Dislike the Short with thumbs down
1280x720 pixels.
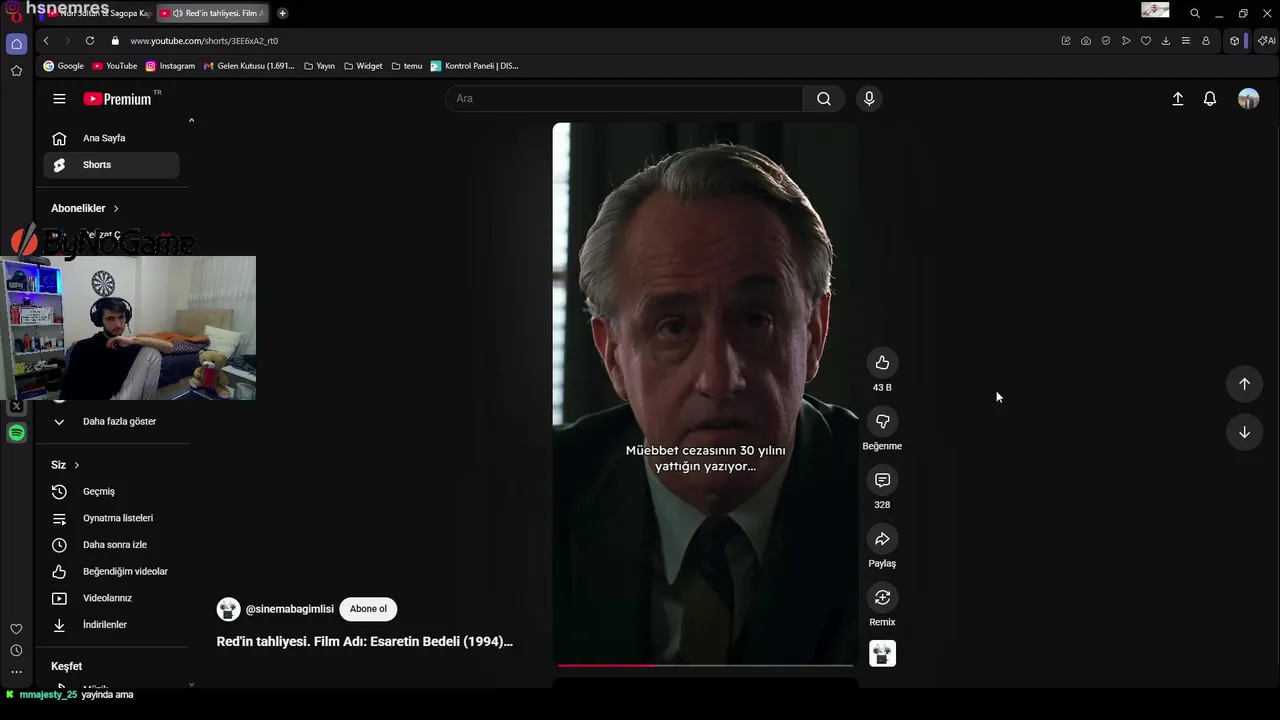click(x=882, y=422)
